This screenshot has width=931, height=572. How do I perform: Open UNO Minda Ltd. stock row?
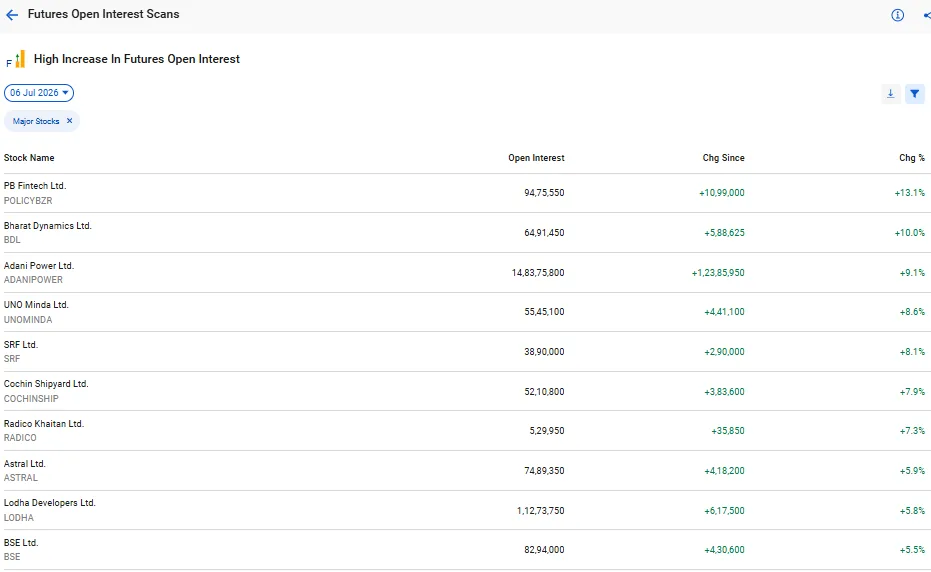pyautogui.click(x=464, y=312)
